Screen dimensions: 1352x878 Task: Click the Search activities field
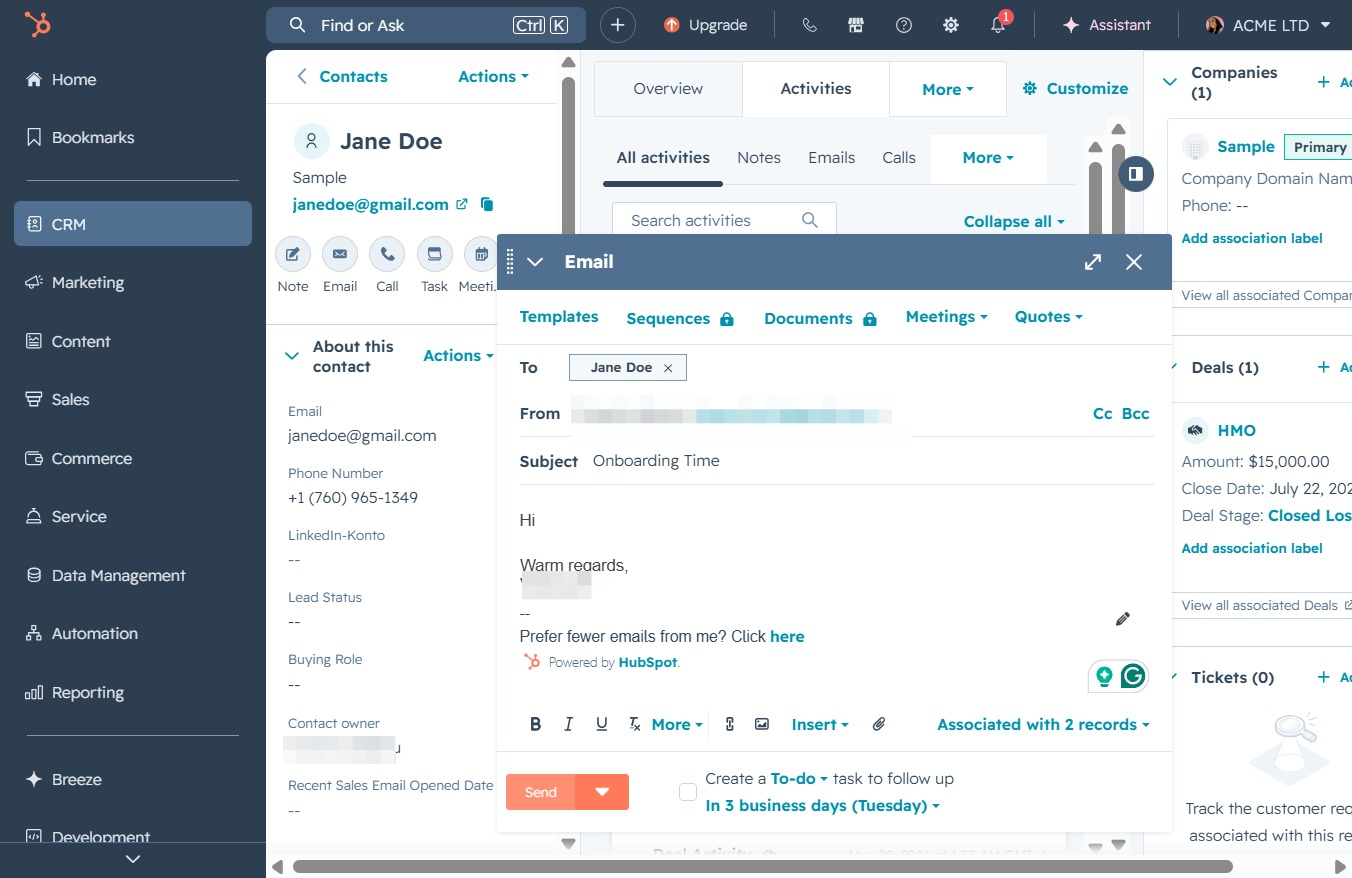coord(724,220)
